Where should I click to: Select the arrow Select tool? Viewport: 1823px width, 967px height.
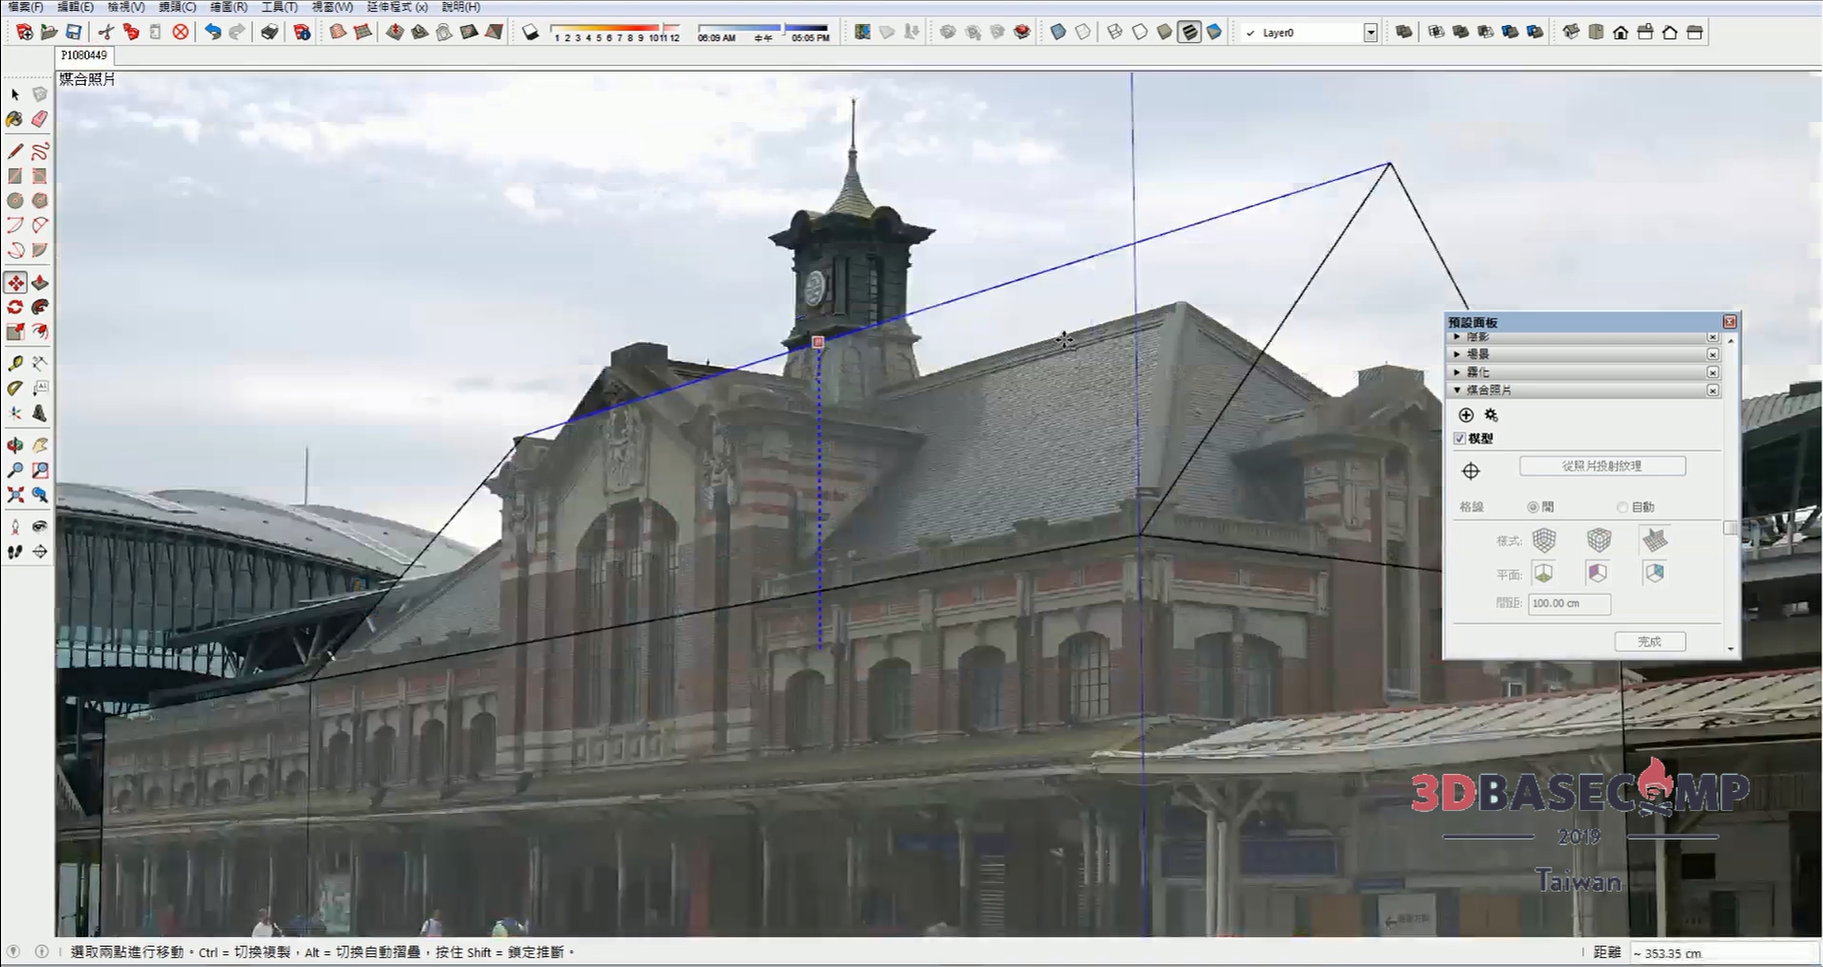click(15, 94)
